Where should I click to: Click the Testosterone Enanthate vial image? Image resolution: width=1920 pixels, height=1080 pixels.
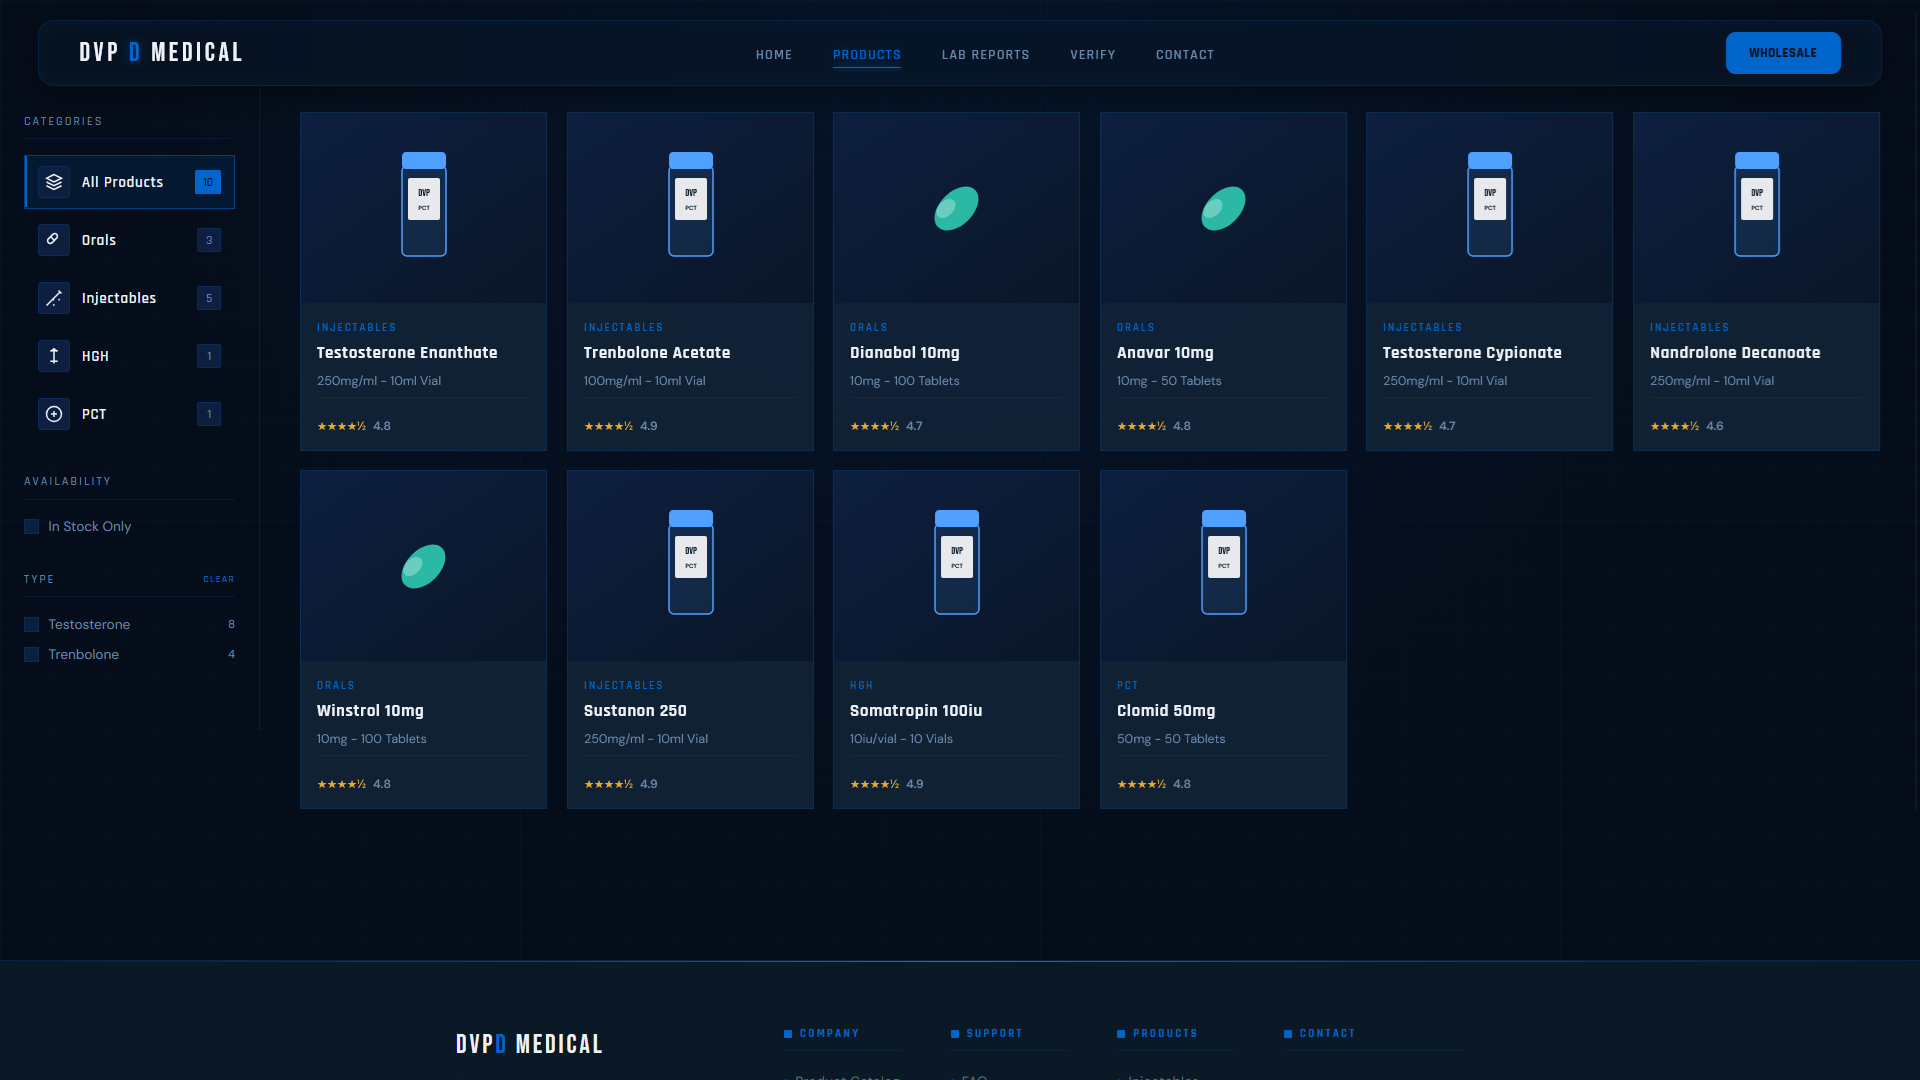[x=424, y=205]
